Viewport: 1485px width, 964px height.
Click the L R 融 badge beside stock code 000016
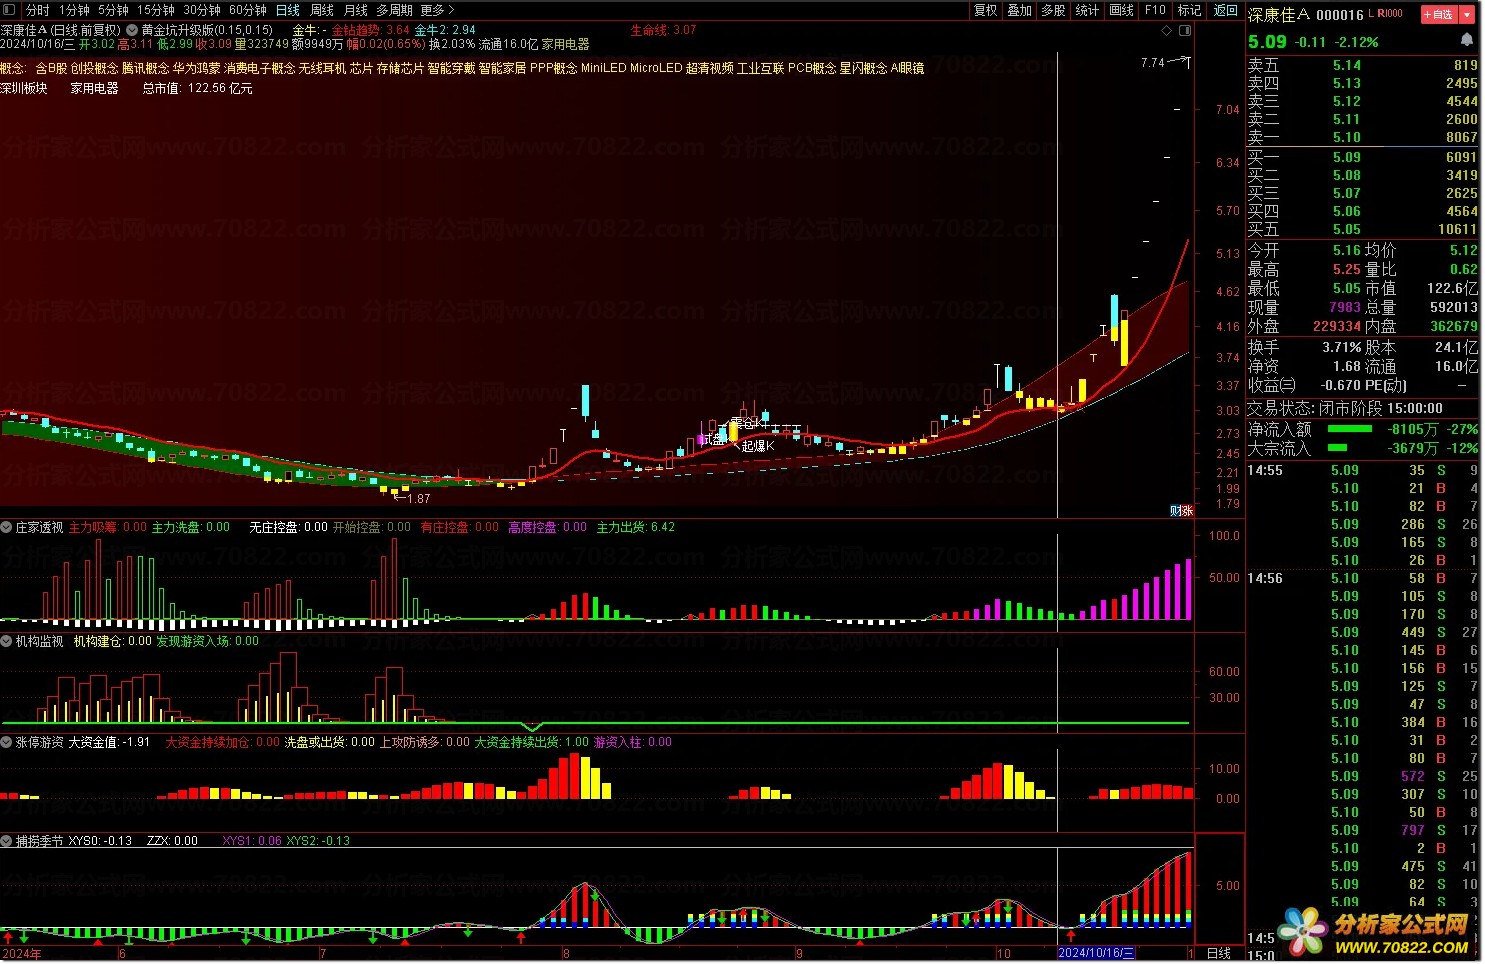click(x=1387, y=14)
